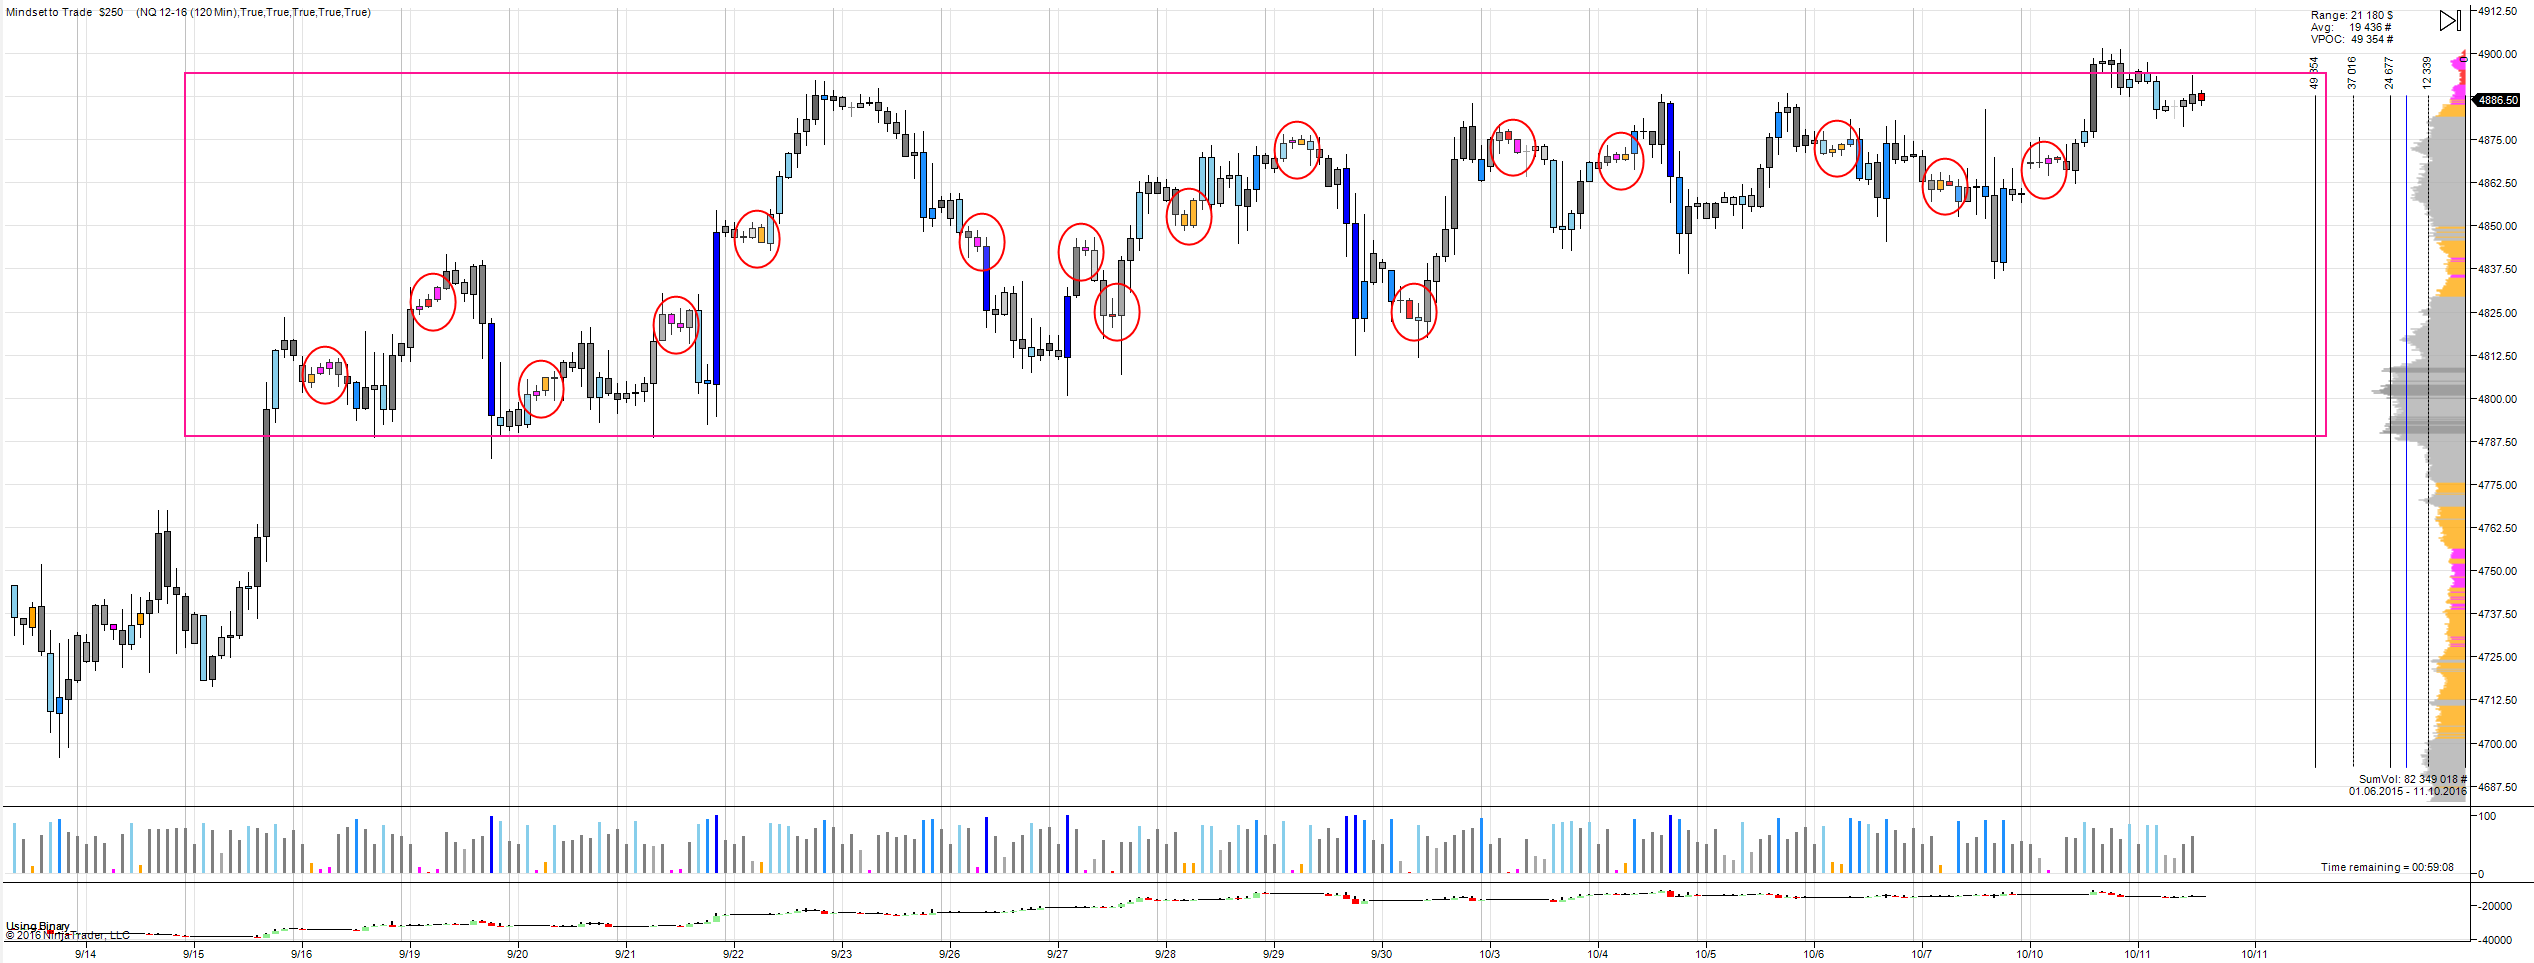Click the 9/22 date label on the time axis
This screenshot has width=2534, height=963.
tap(734, 954)
